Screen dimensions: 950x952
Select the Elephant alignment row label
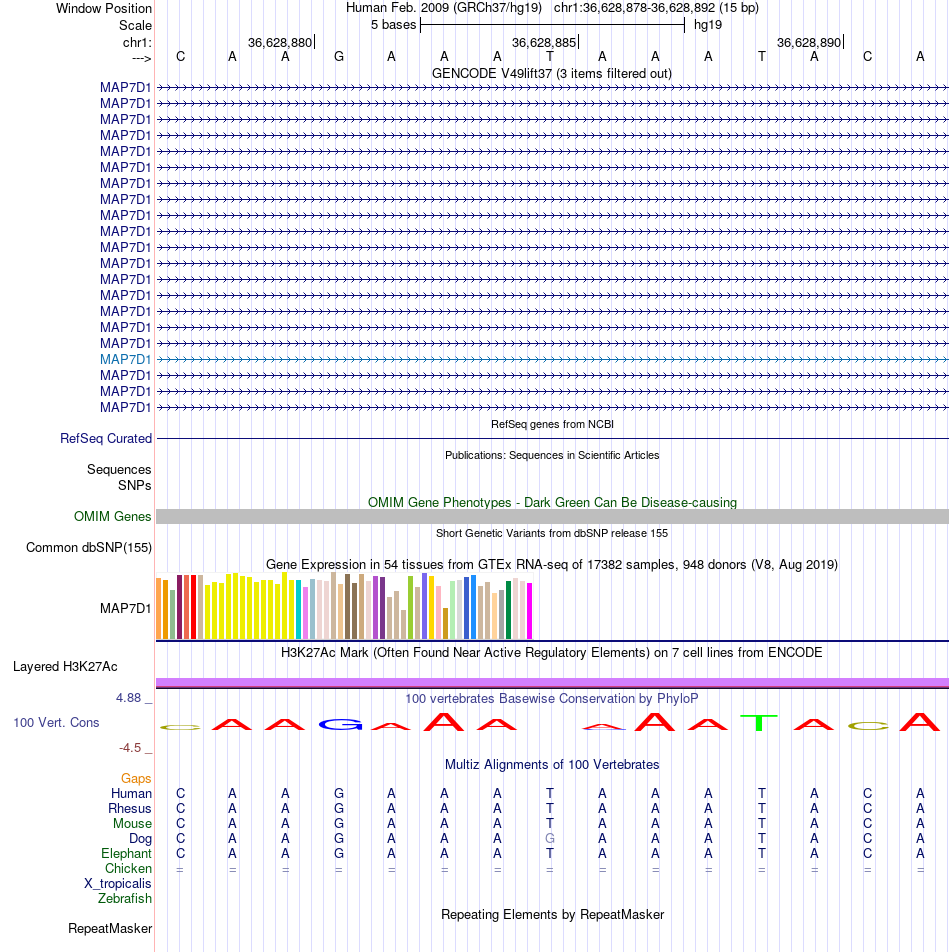(x=126, y=853)
